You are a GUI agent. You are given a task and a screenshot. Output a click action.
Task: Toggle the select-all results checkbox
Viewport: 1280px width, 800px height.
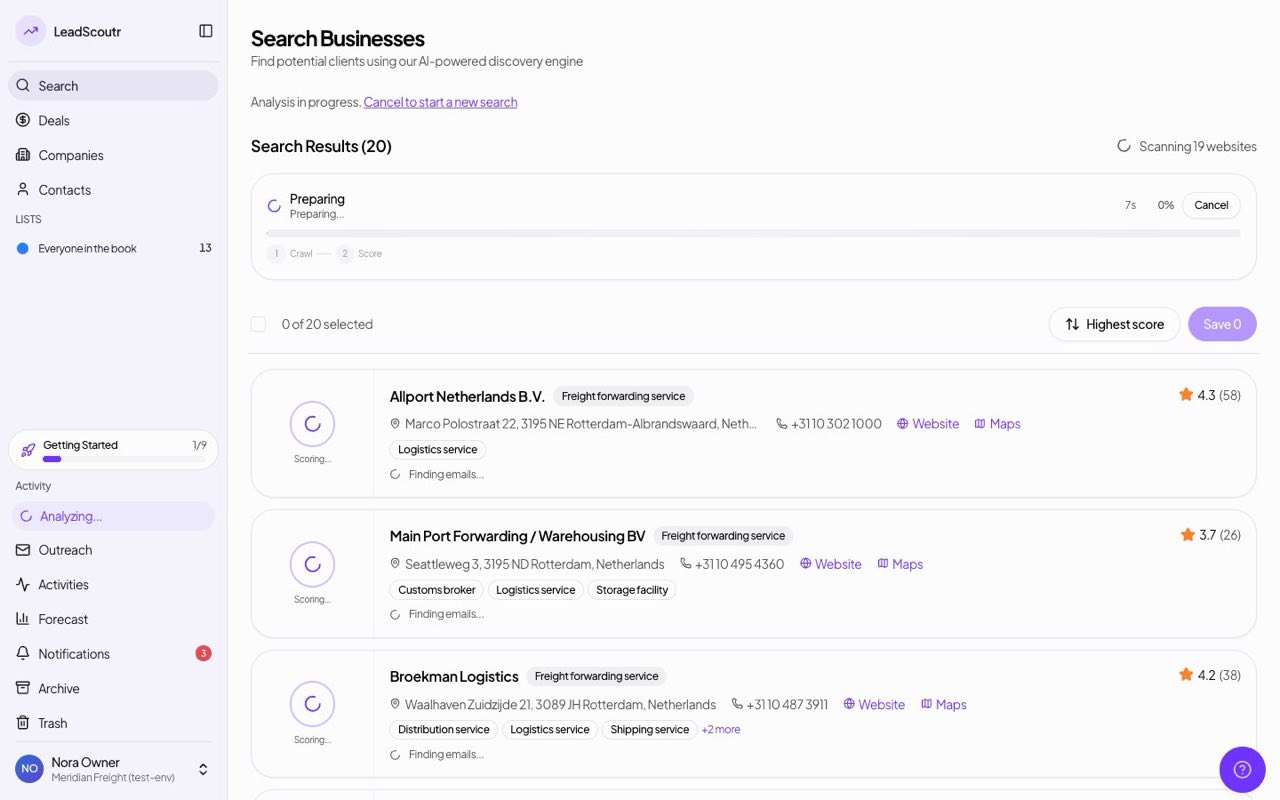(x=258, y=324)
